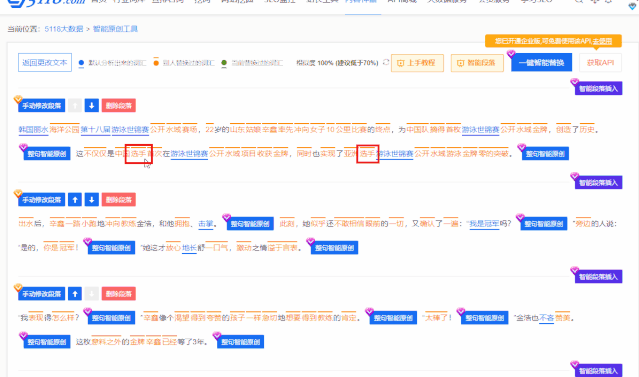Click 整句智能原创 after '等了3年'
This screenshot has height=377, width=639.
[240, 342]
